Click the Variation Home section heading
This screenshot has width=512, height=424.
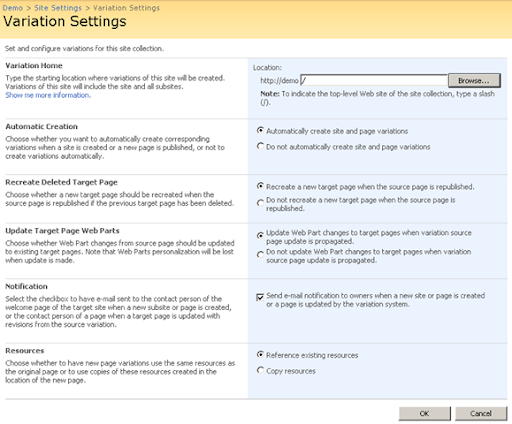pos(34,66)
